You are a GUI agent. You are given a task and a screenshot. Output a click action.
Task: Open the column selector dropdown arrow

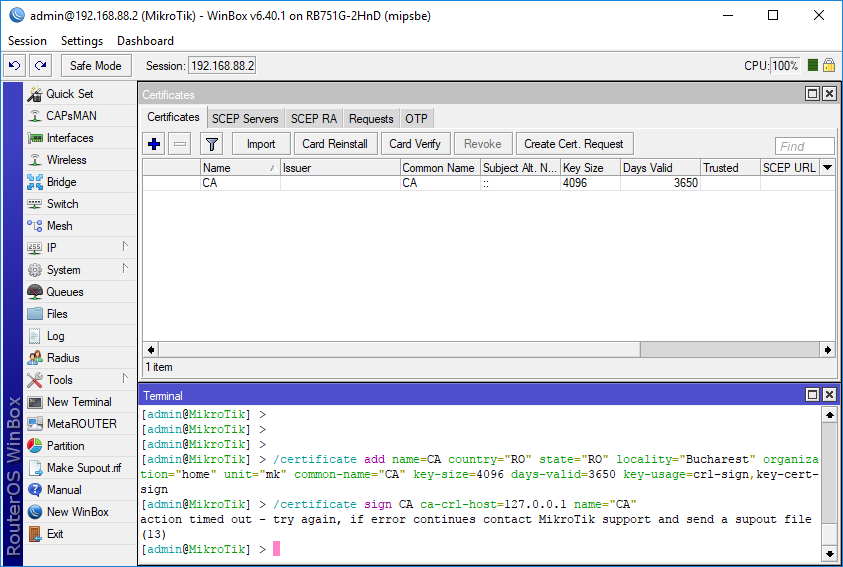[827, 168]
